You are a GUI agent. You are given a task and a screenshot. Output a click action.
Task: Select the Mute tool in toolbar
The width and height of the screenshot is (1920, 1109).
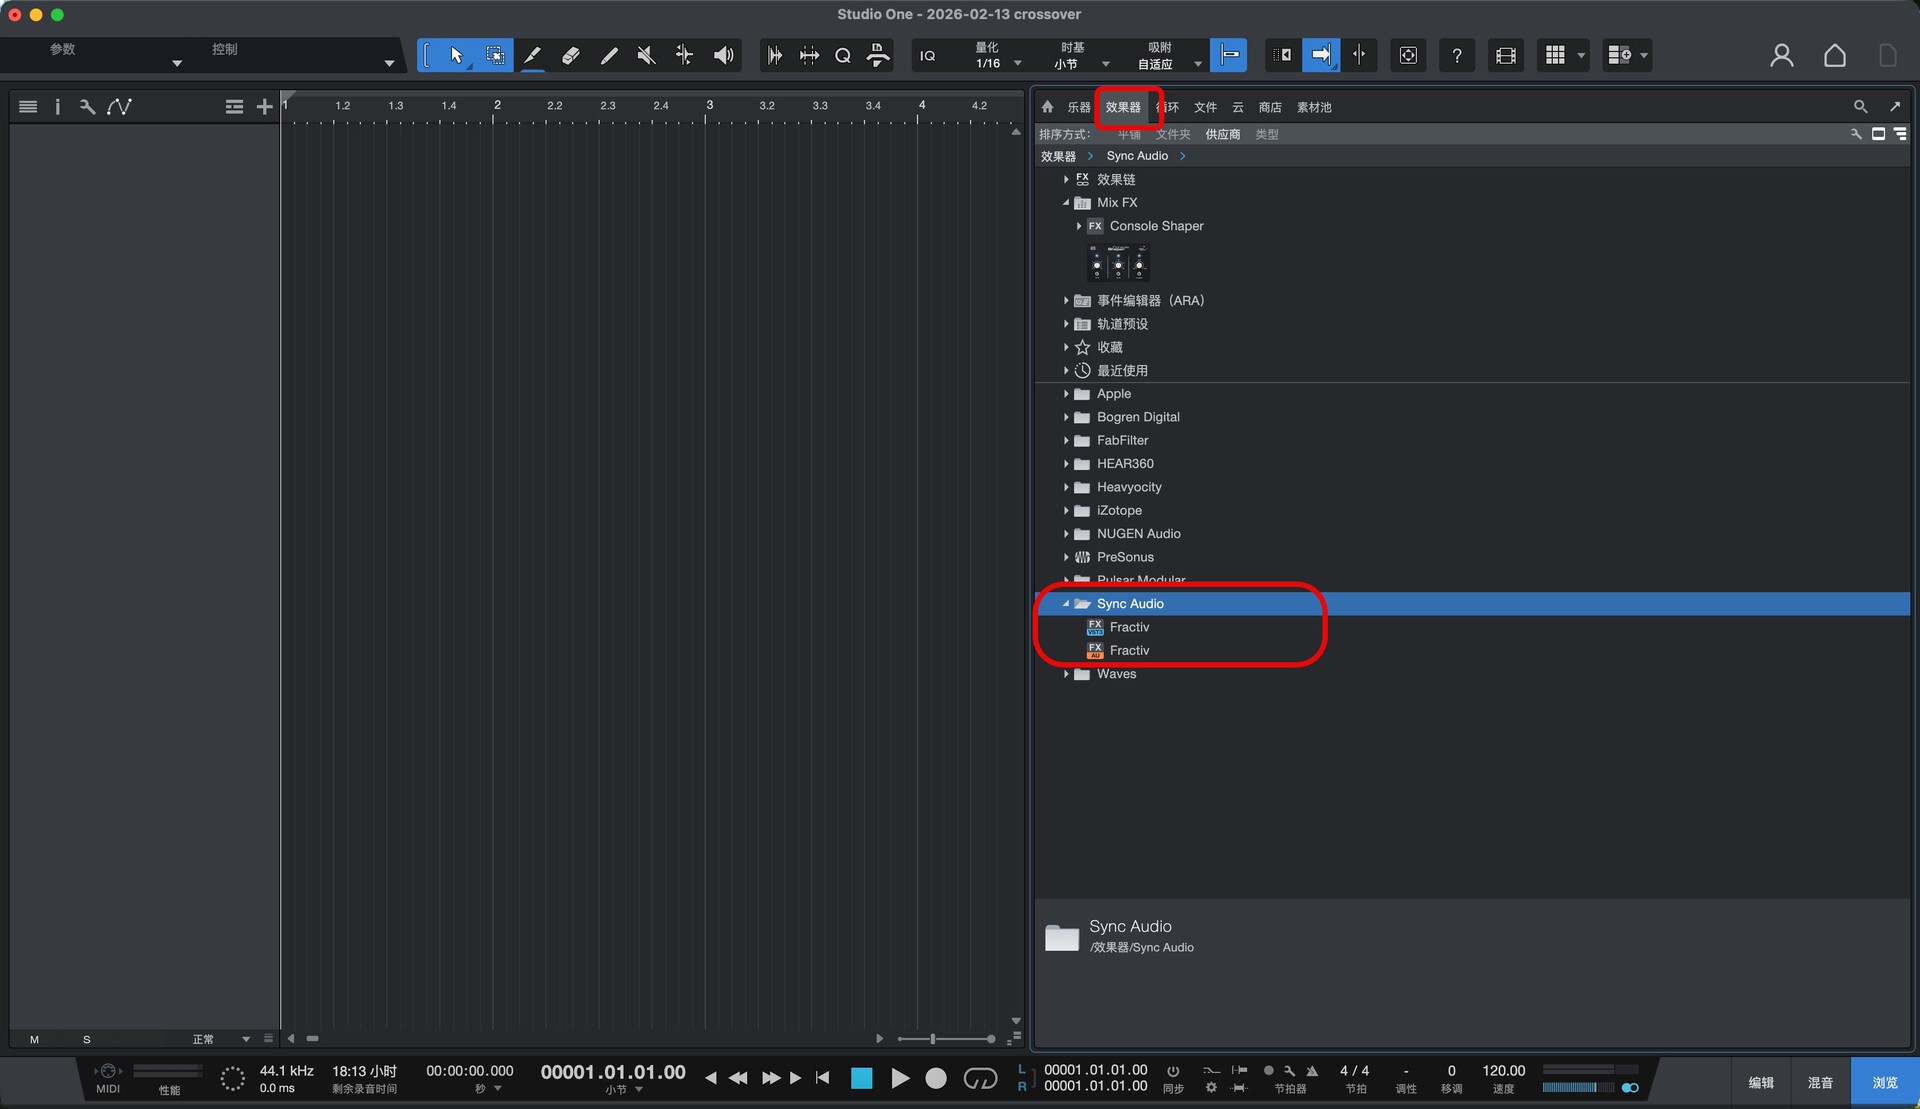coord(646,55)
